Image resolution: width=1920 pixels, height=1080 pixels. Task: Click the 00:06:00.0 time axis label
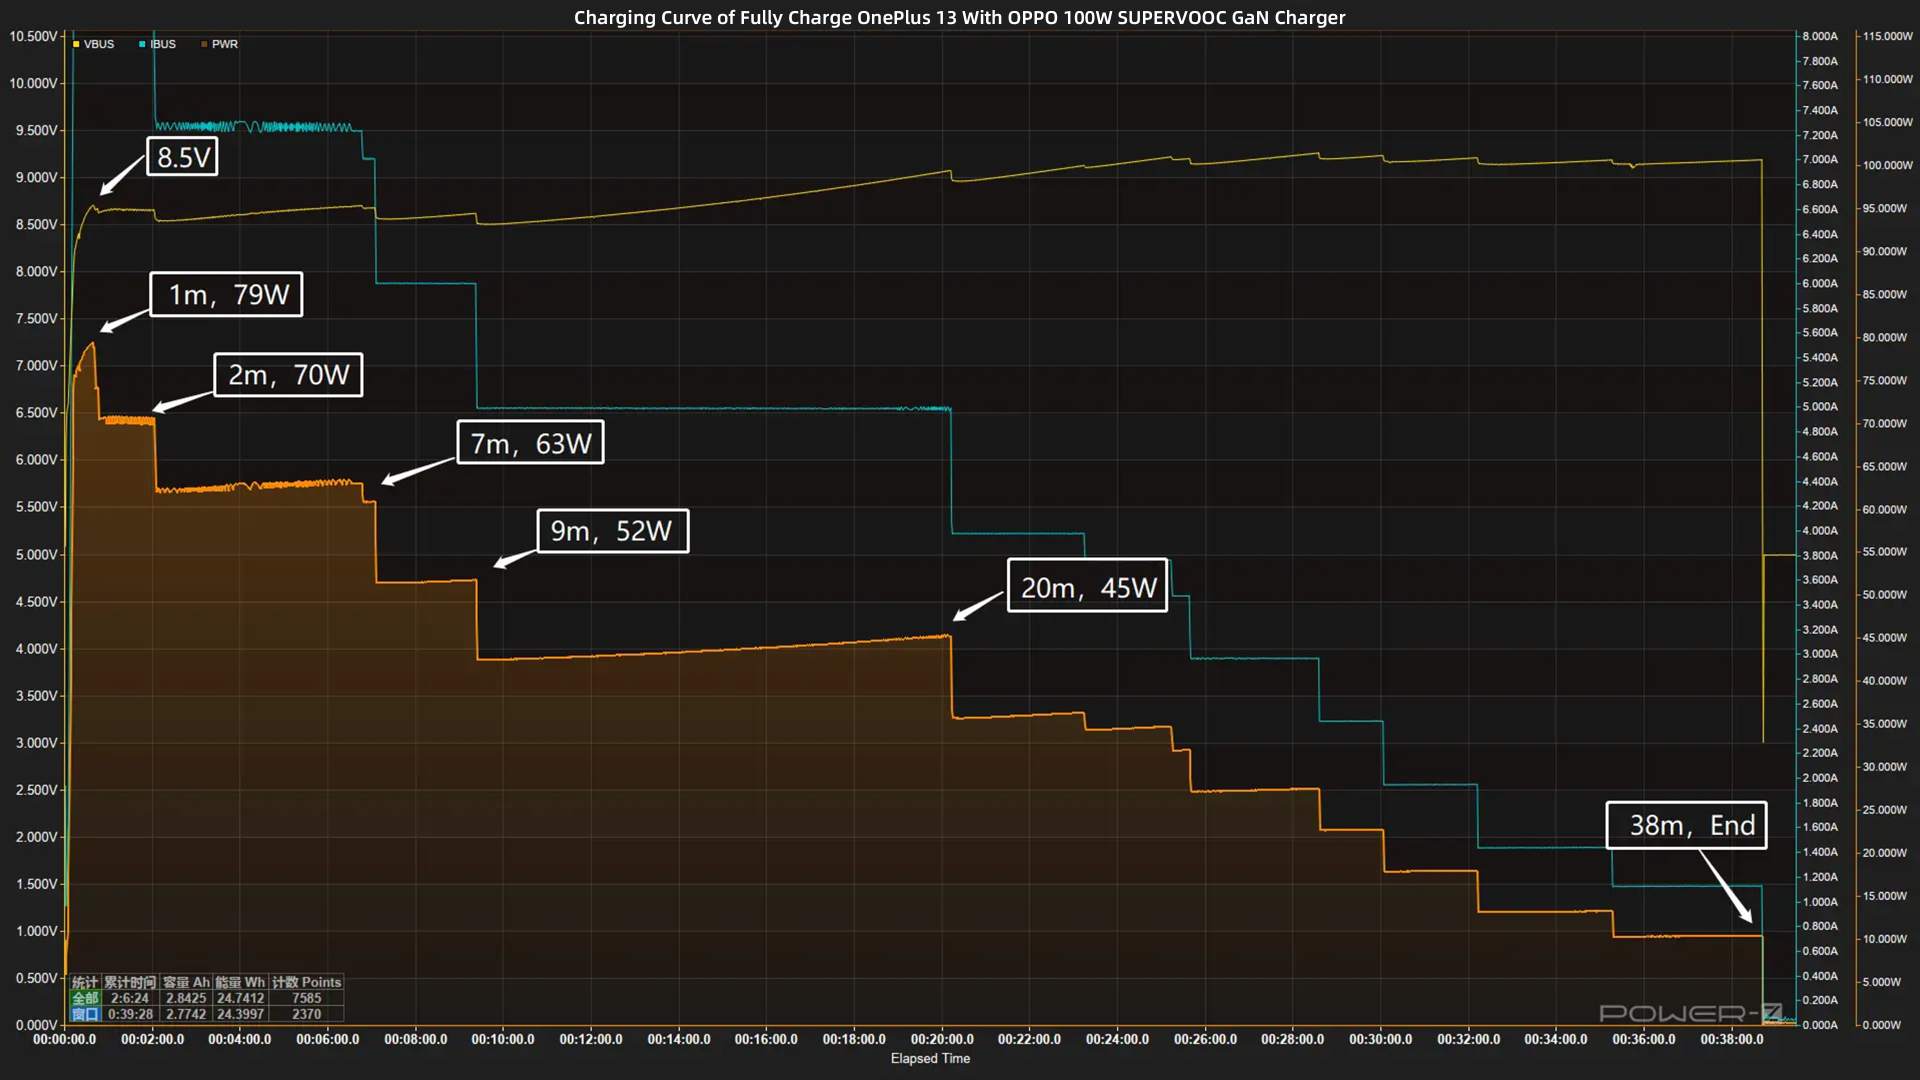[328, 1039]
